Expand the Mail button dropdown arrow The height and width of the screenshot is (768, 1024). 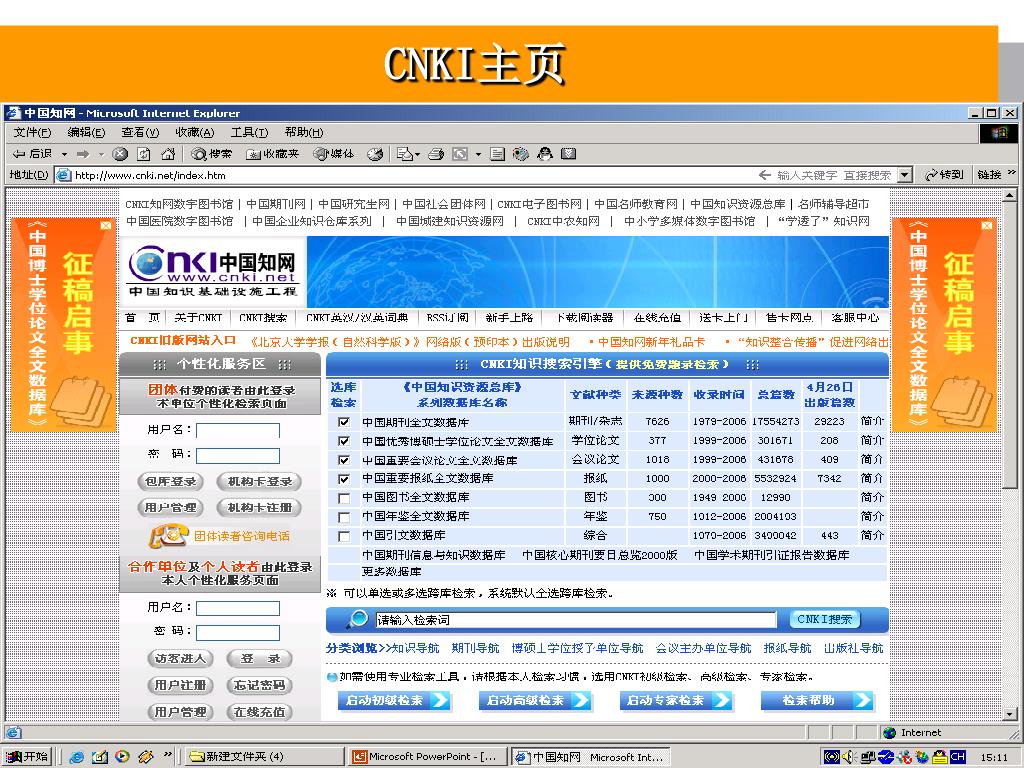417,155
